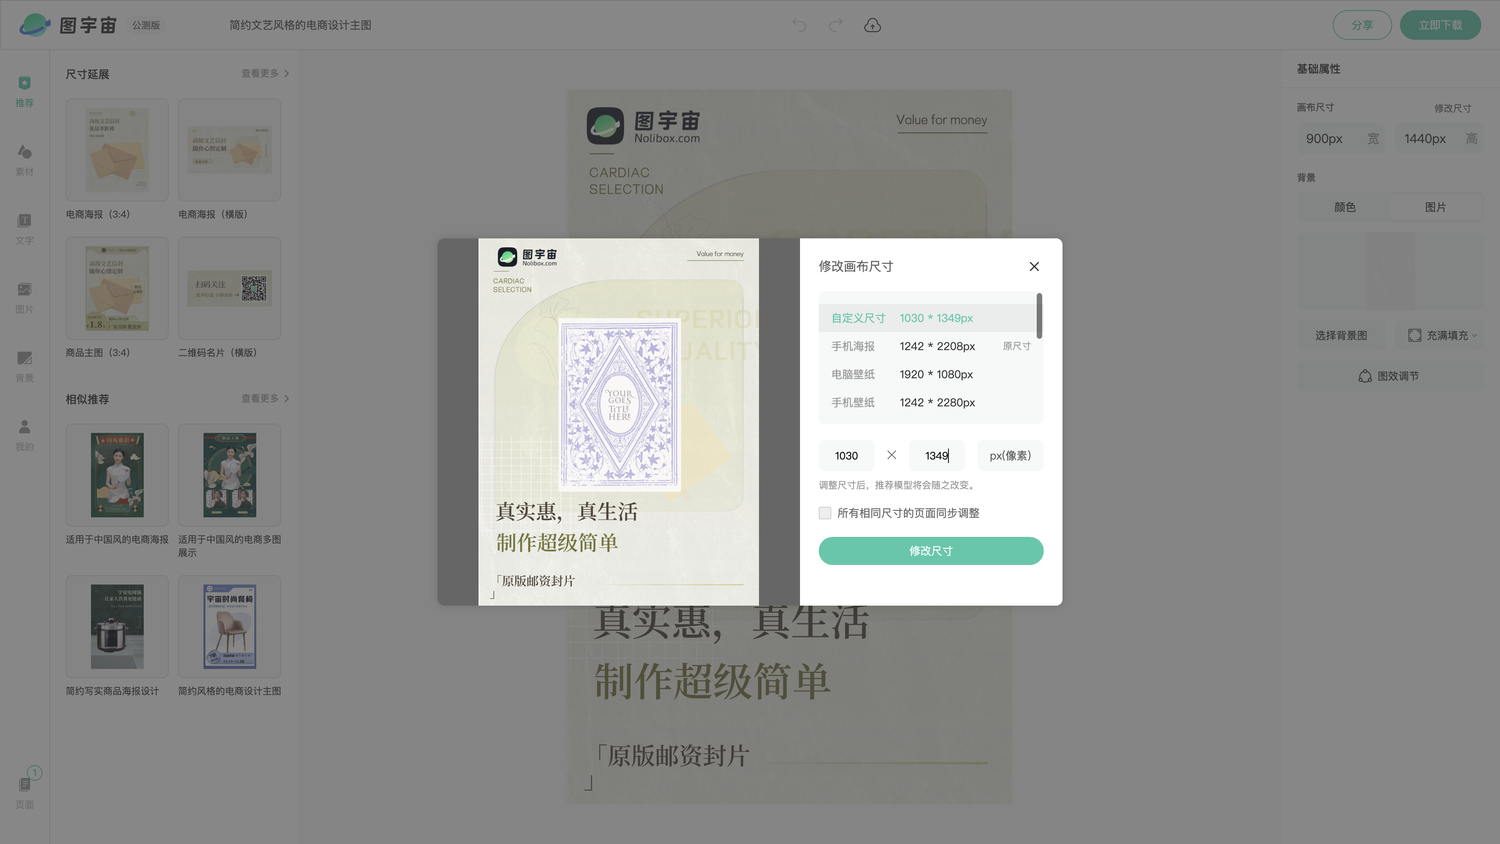Click the background image preview in 背景 section

1390,271
